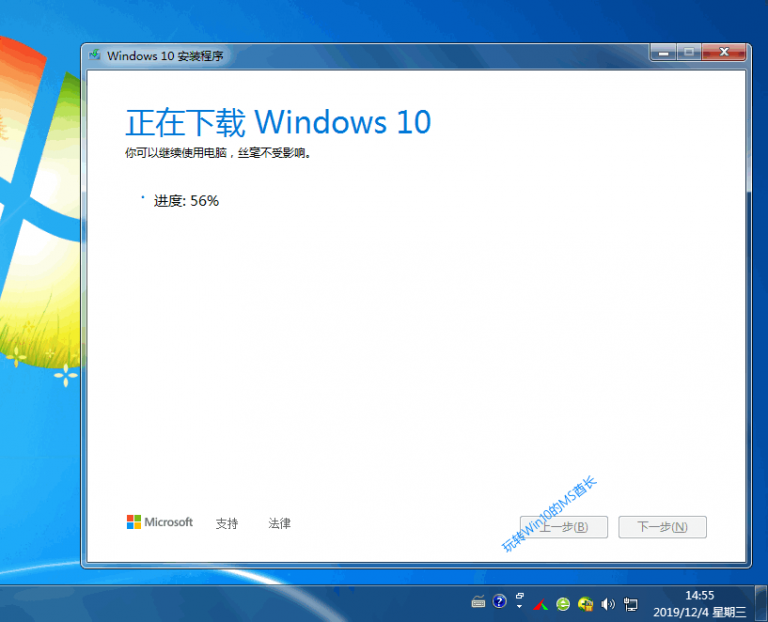This screenshot has height=622, width=768.
Task: Click the Show desktop strip at taskbar end
Action: pyautogui.click(x=761, y=603)
